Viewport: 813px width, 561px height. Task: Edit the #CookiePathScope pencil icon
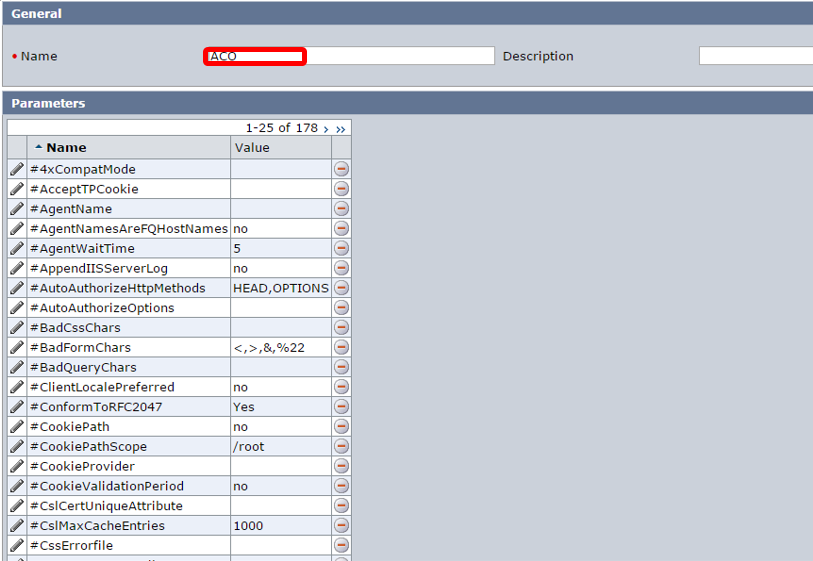click(x=17, y=446)
